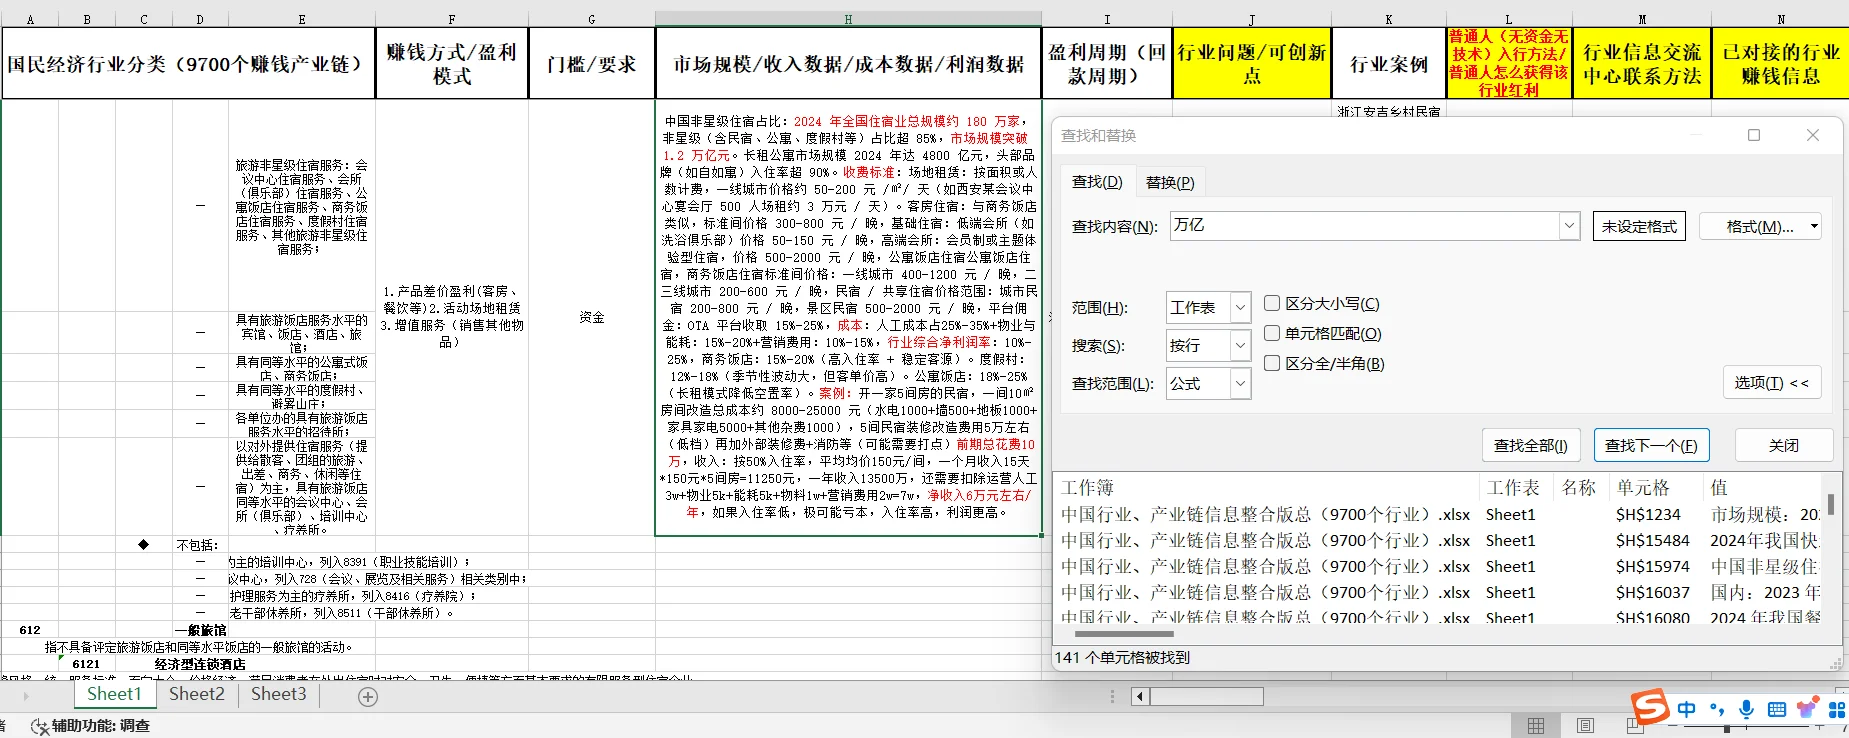Sort results by 单元格 column header
This screenshot has width=1849, height=738.
1655,488
